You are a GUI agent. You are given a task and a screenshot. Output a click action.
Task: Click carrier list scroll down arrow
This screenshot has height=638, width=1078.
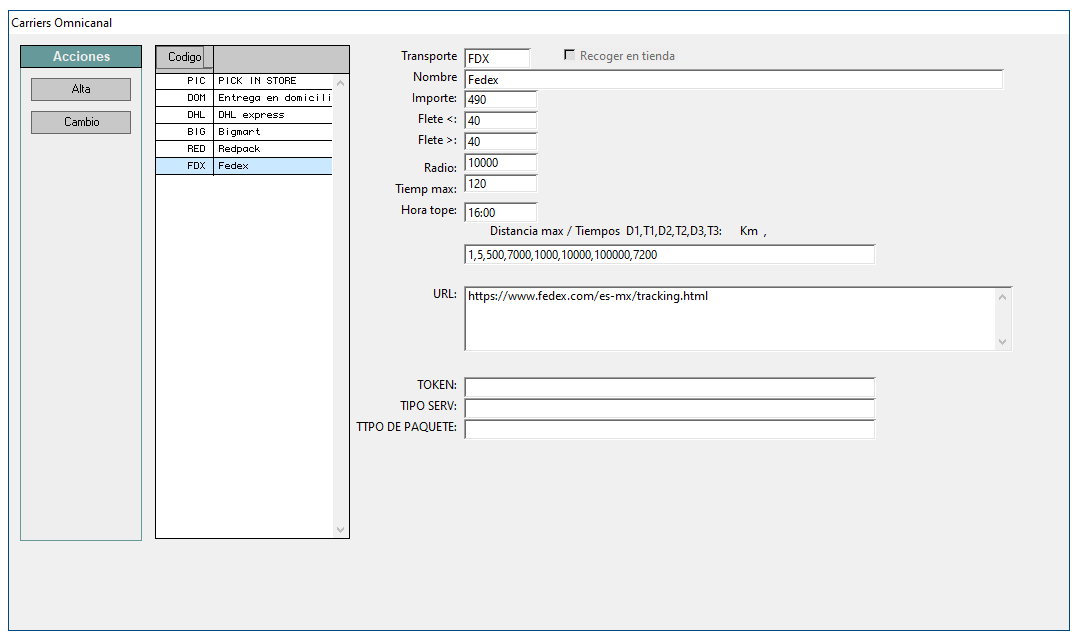click(x=340, y=529)
